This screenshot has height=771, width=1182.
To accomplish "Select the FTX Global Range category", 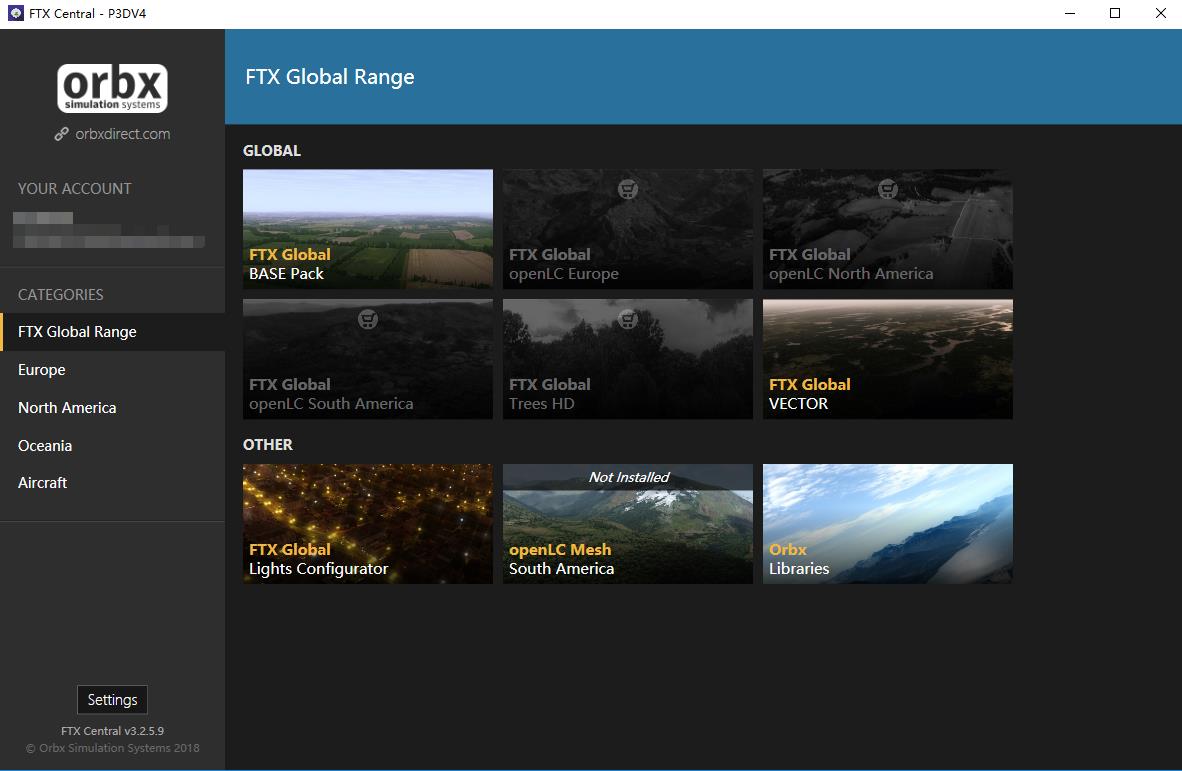I will tap(112, 332).
